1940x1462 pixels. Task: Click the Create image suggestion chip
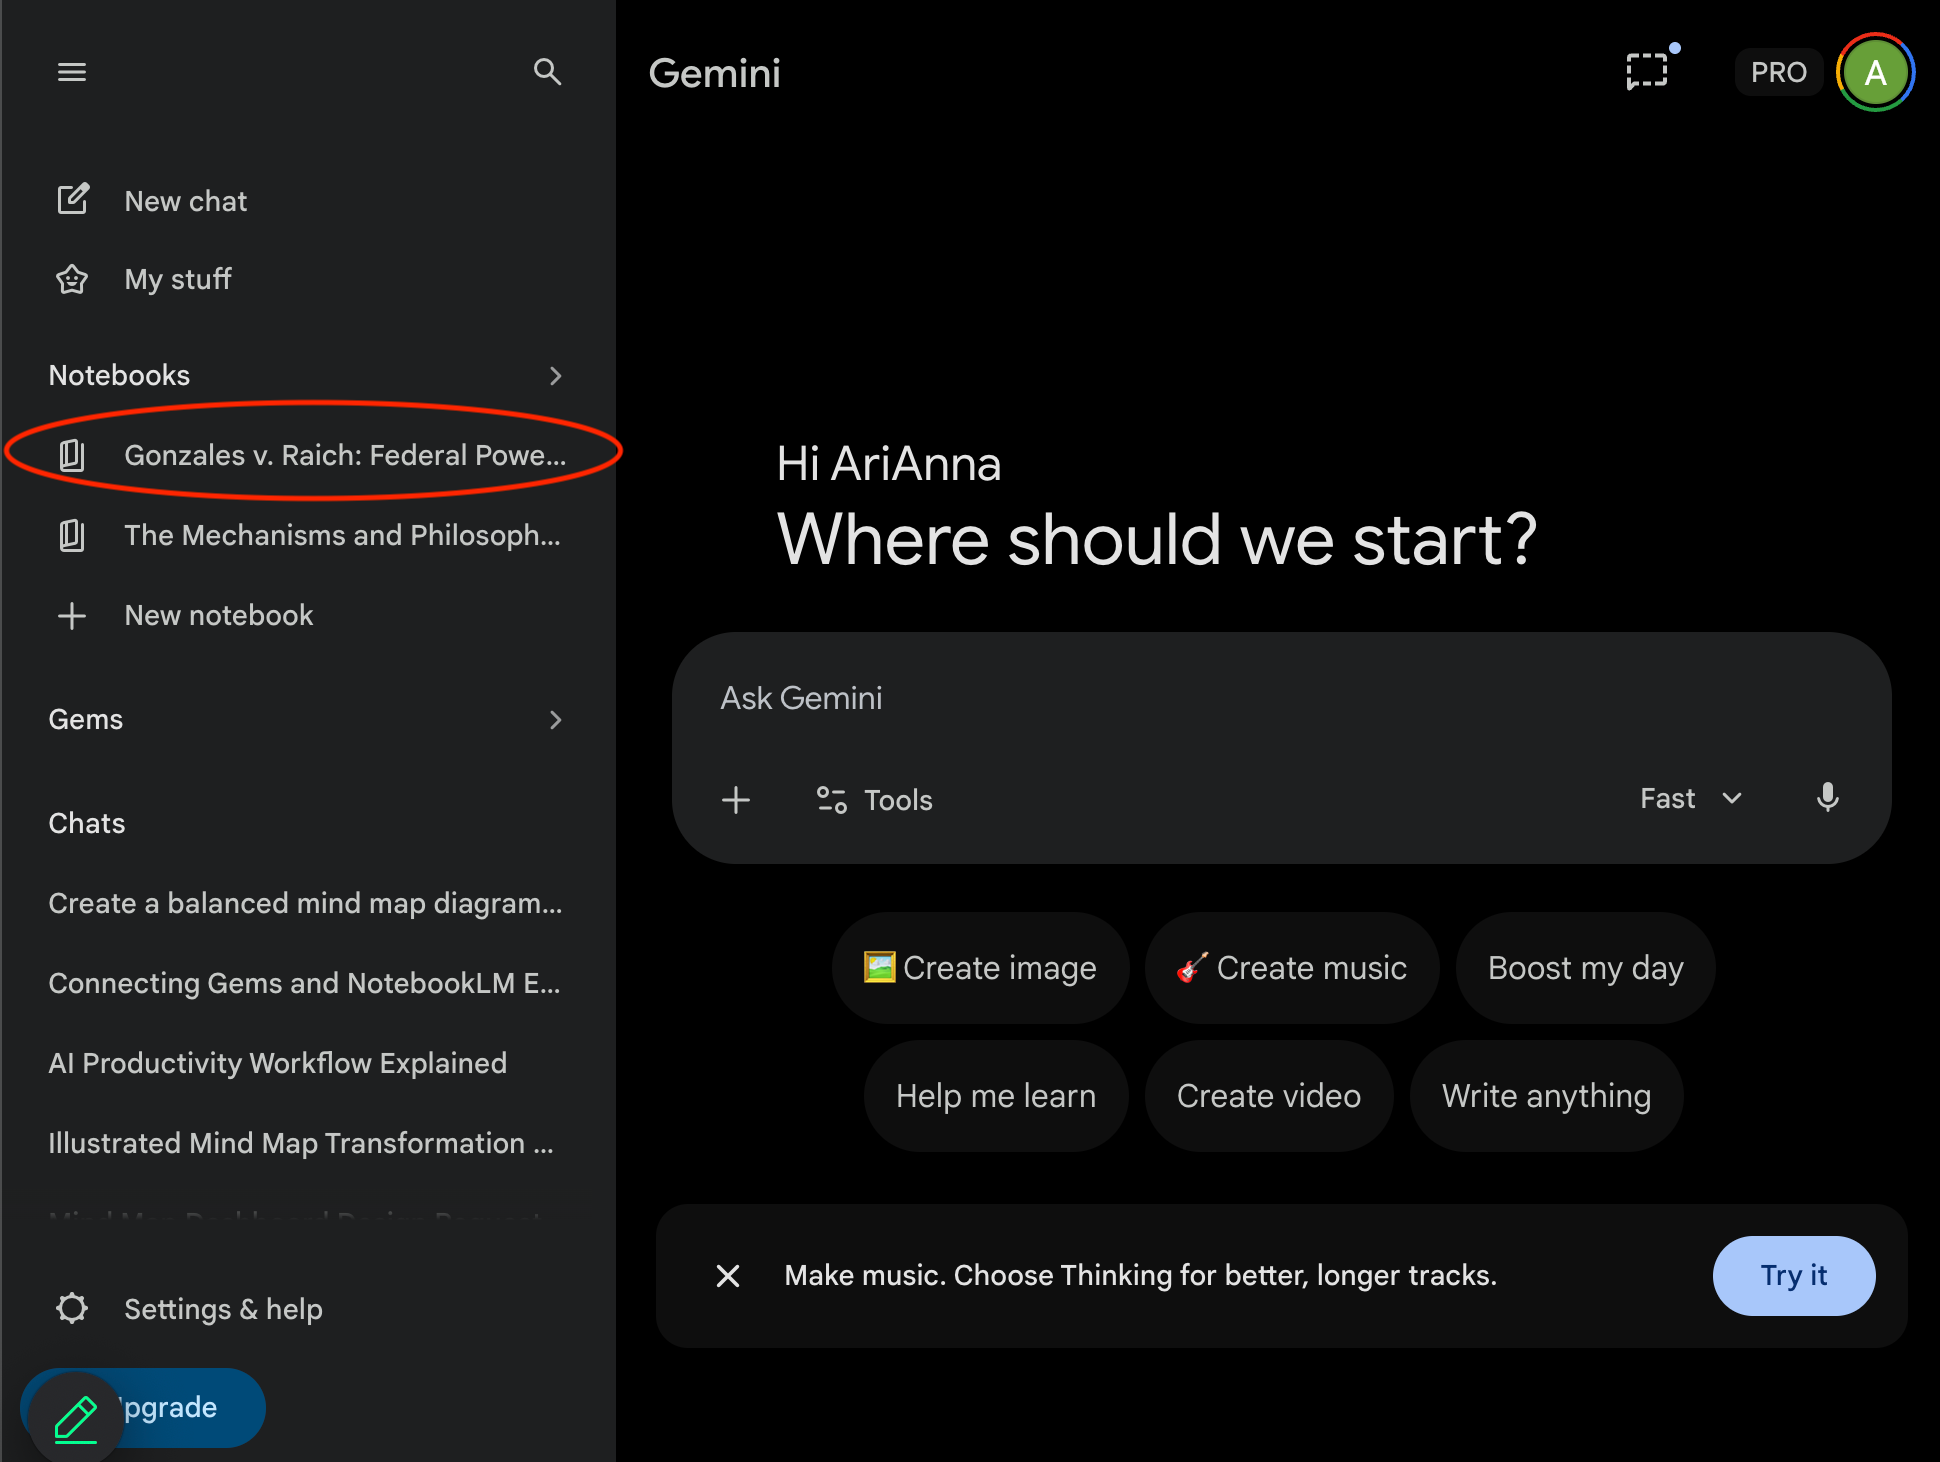click(980, 968)
